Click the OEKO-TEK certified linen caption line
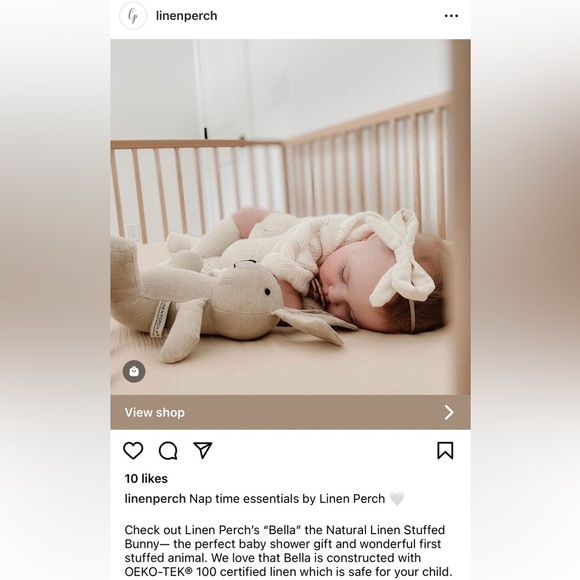 click(x=288, y=571)
